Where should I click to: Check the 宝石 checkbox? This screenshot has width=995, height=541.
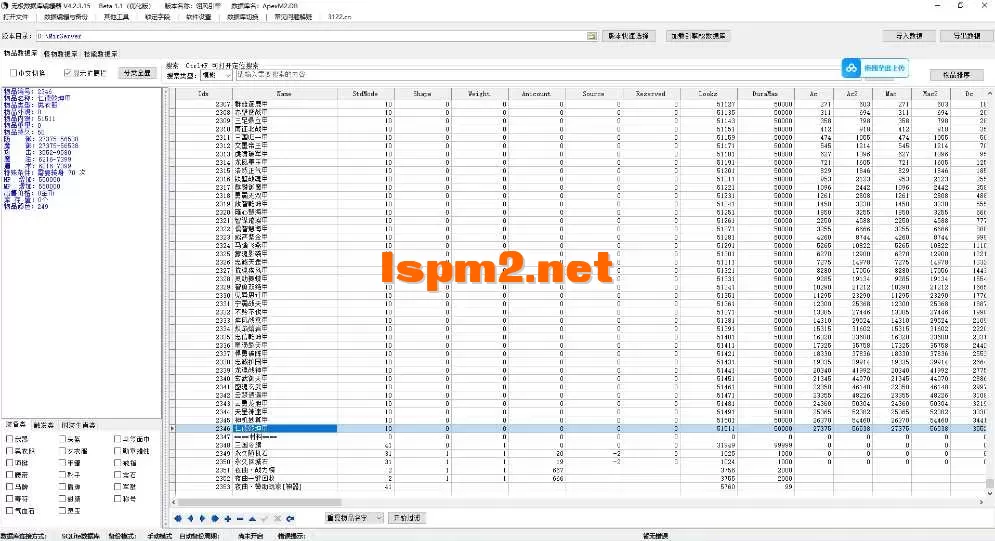(x=117, y=474)
